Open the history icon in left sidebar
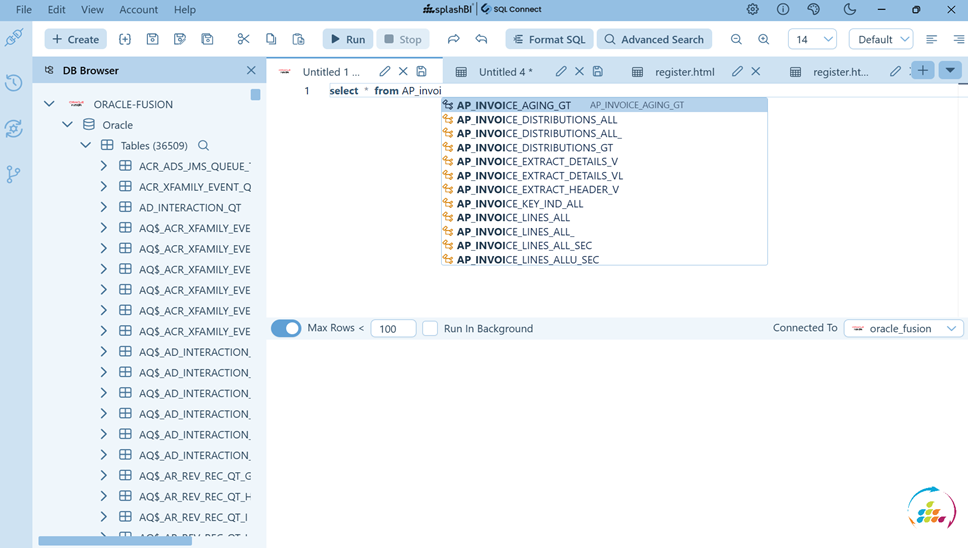Viewport: 968px width, 548px height. [x=14, y=83]
